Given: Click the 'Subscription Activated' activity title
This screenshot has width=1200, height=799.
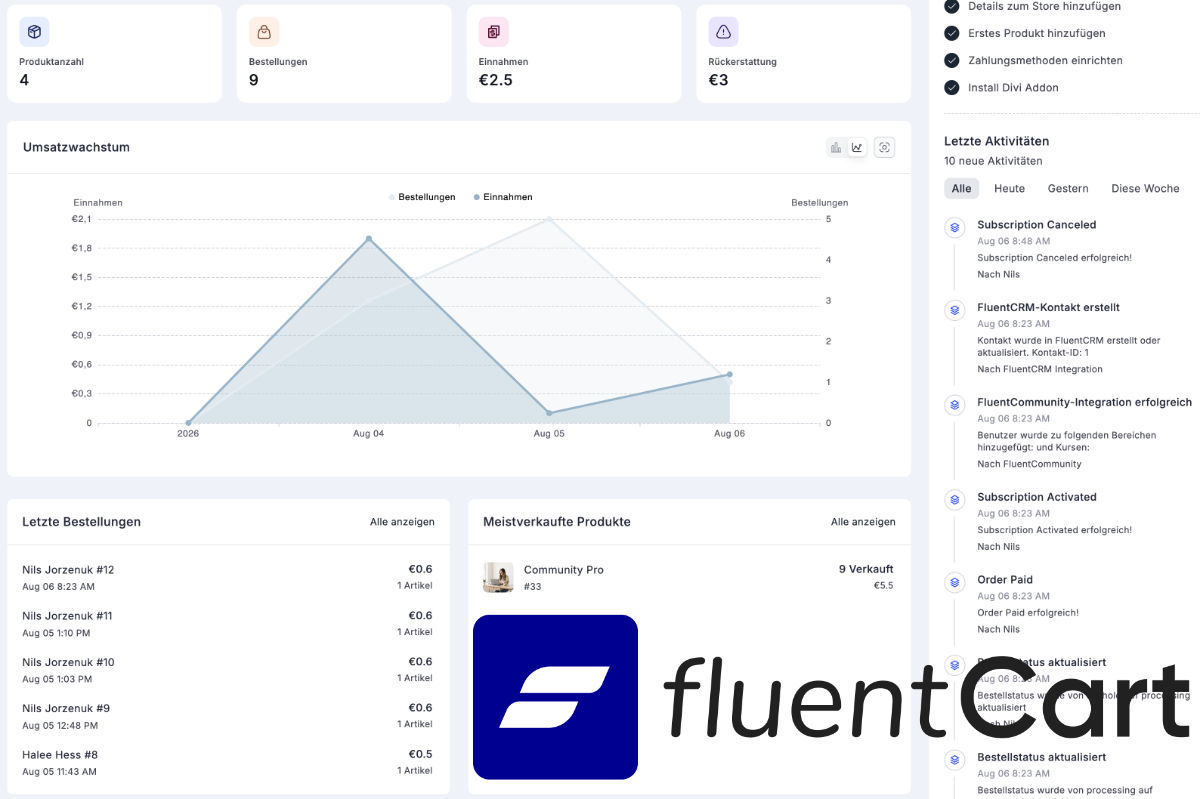Looking at the screenshot, I should click(x=1037, y=497).
